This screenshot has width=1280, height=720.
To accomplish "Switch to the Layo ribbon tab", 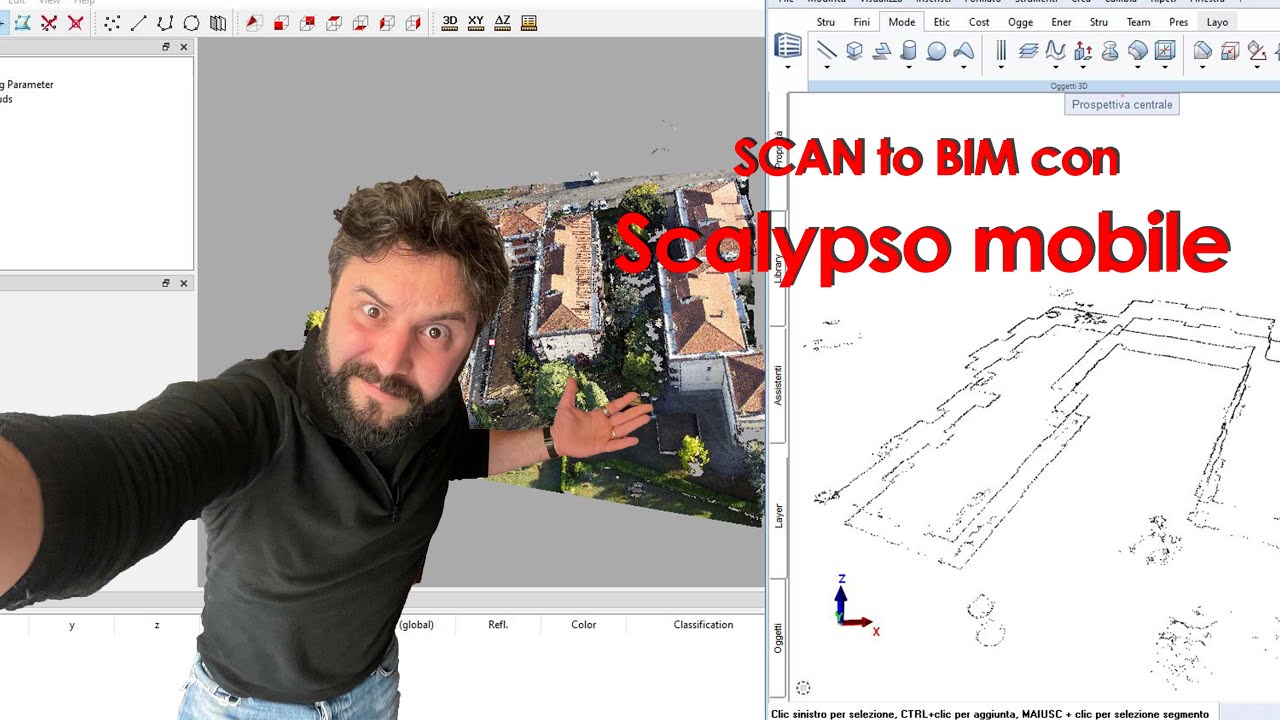I will (x=1217, y=22).
